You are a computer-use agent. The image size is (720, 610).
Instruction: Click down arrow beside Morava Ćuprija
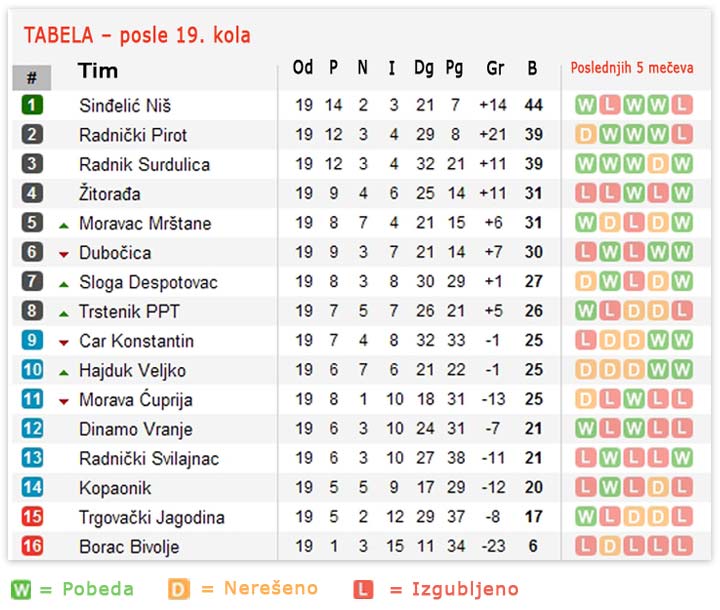click(64, 402)
